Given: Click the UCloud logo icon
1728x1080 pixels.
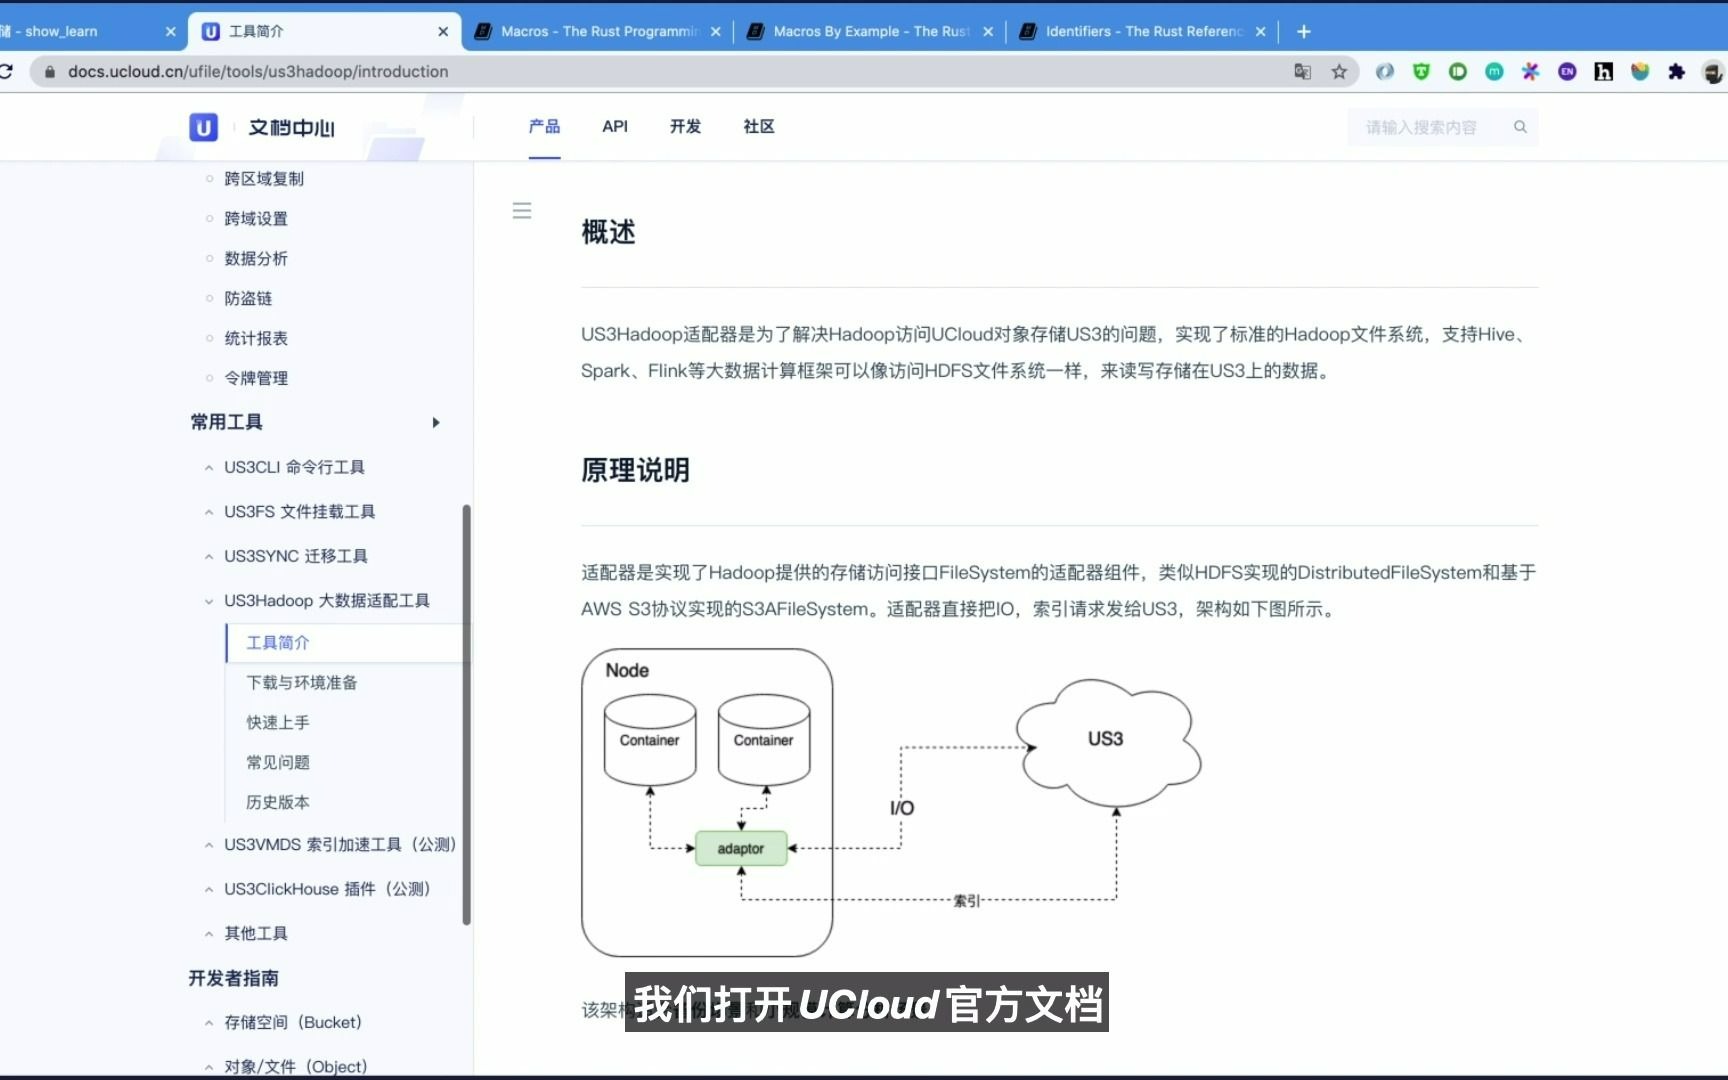Looking at the screenshot, I should point(204,127).
